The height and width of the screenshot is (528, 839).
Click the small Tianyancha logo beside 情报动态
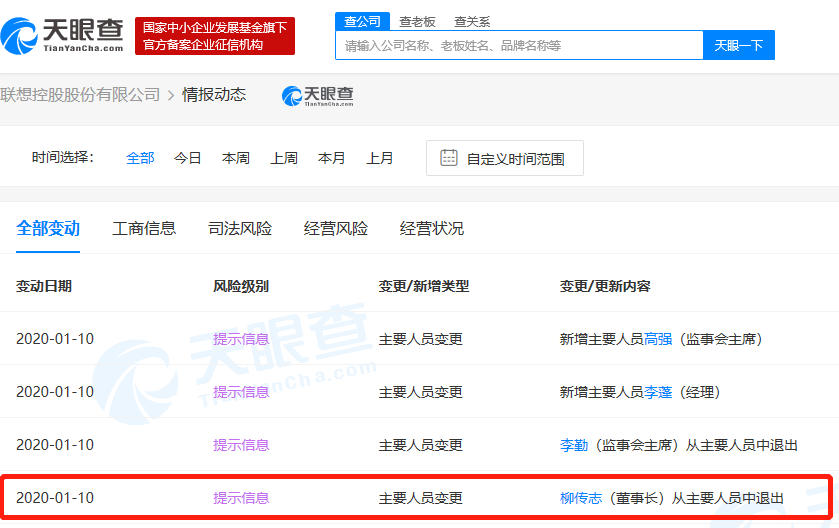(x=317, y=96)
